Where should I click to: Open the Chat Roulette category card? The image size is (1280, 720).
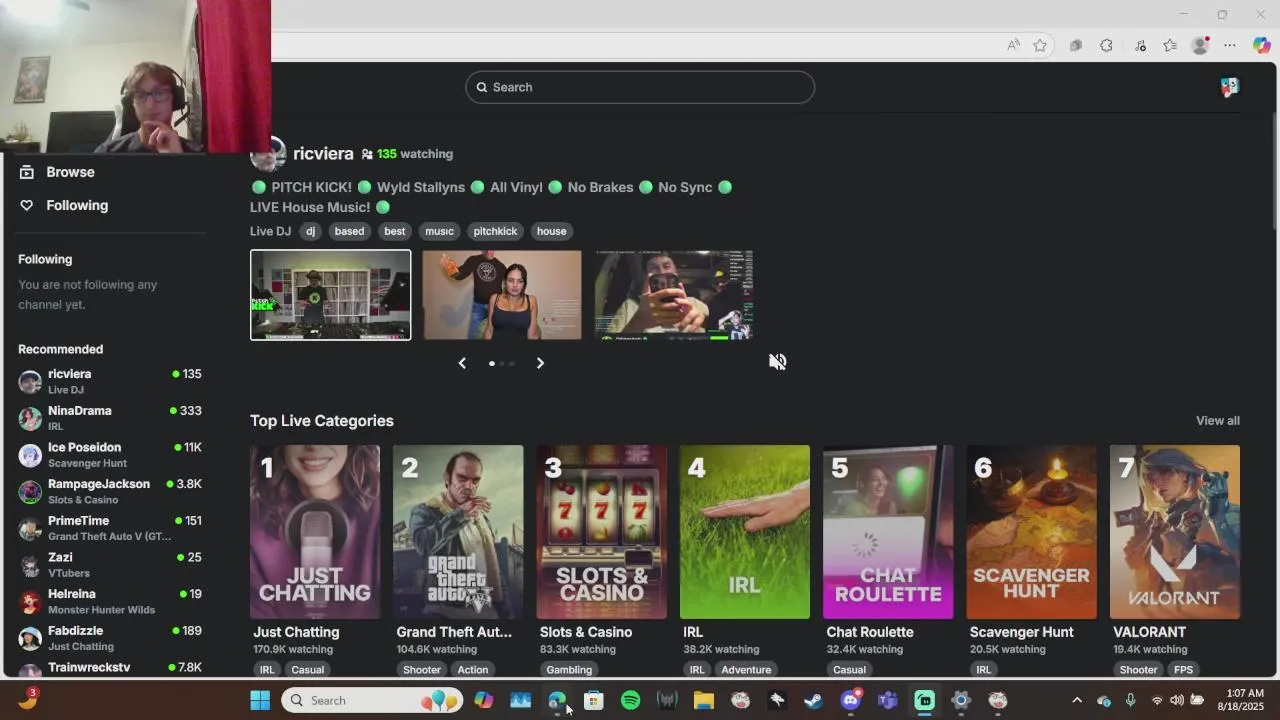(x=888, y=532)
